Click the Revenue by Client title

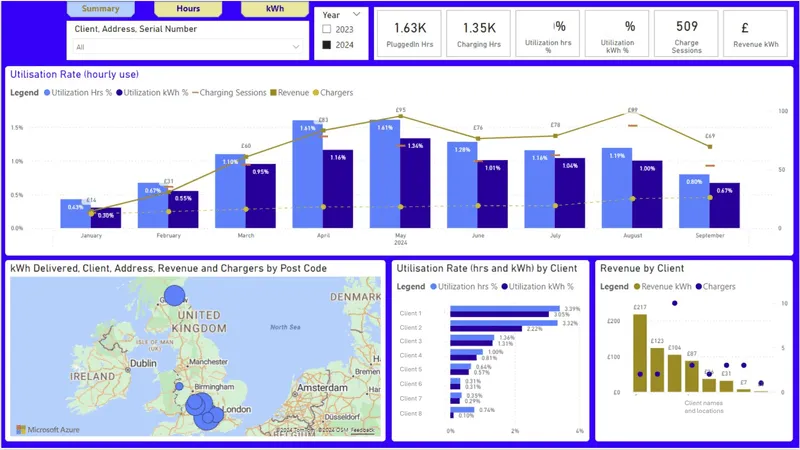coord(642,268)
